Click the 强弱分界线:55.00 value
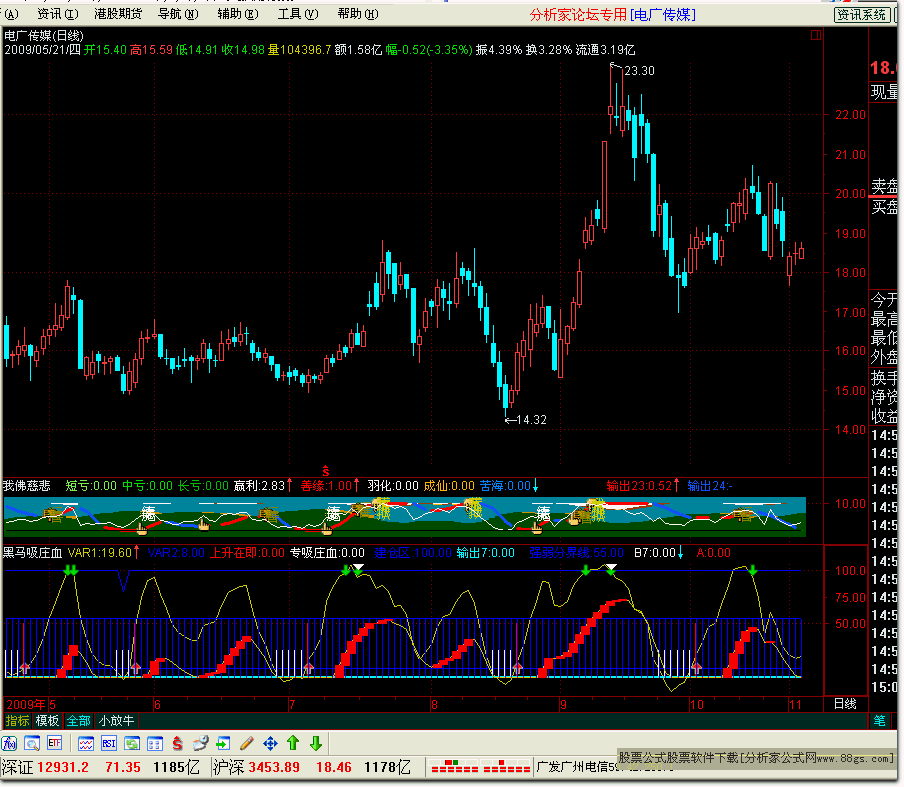This screenshot has height=787, width=904. point(577,553)
